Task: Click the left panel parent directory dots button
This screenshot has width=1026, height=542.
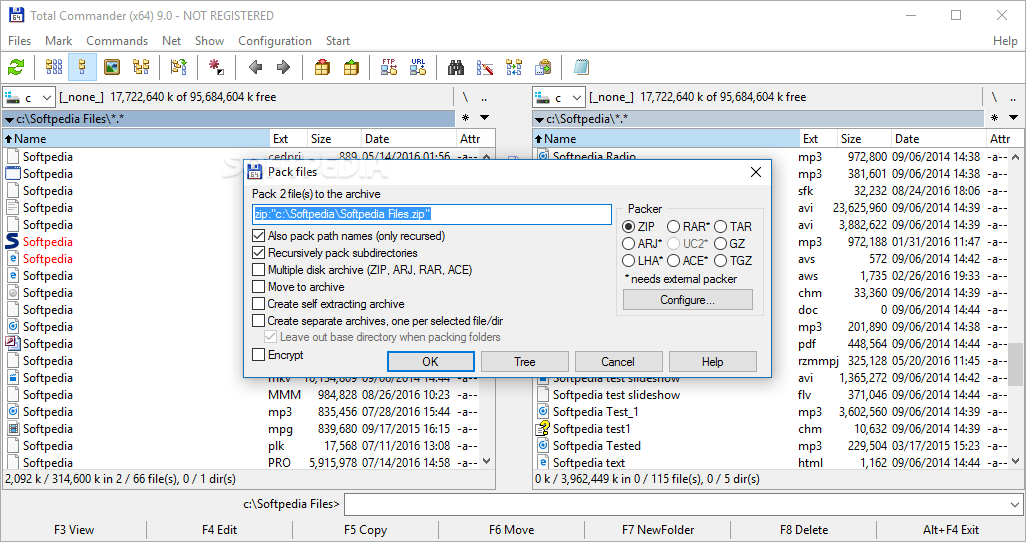Action: (x=484, y=98)
